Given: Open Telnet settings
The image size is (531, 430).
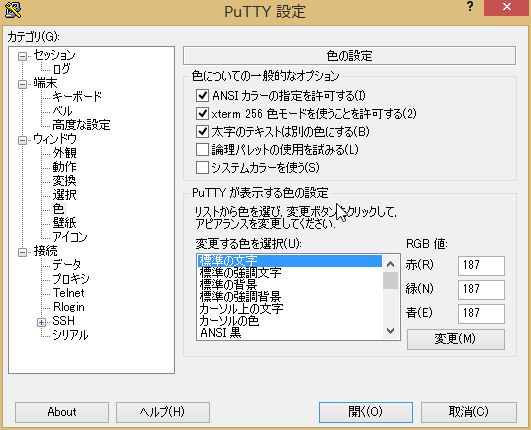Looking at the screenshot, I should tap(69, 293).
